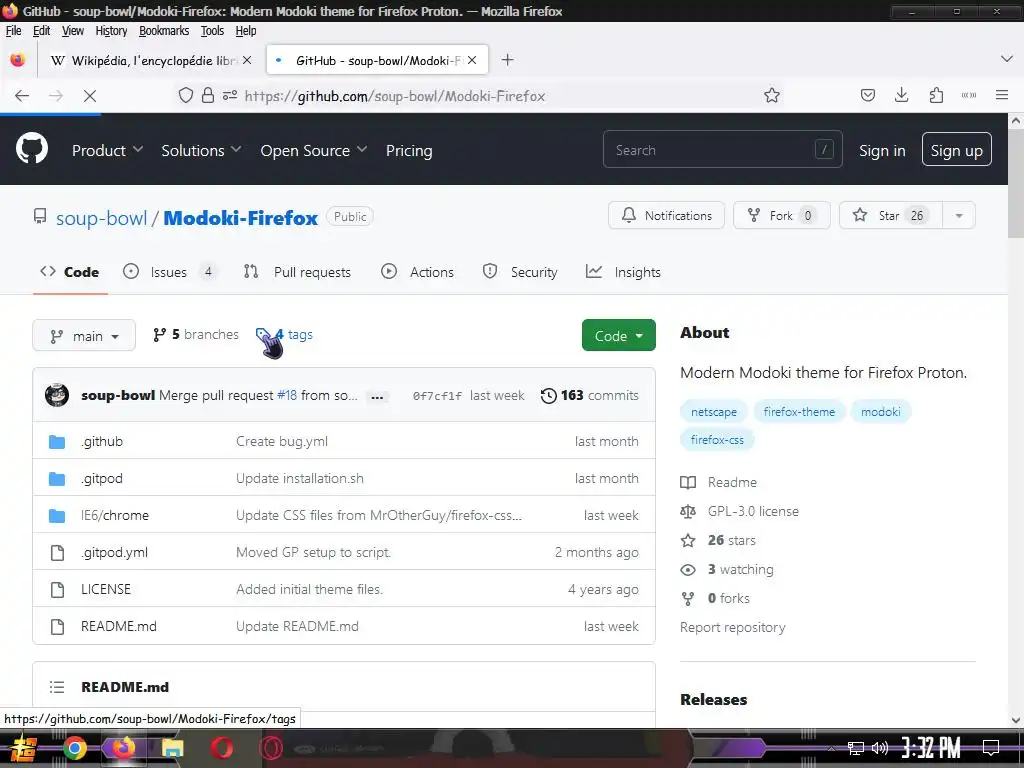Open the 163 commits link

(590, 396)
